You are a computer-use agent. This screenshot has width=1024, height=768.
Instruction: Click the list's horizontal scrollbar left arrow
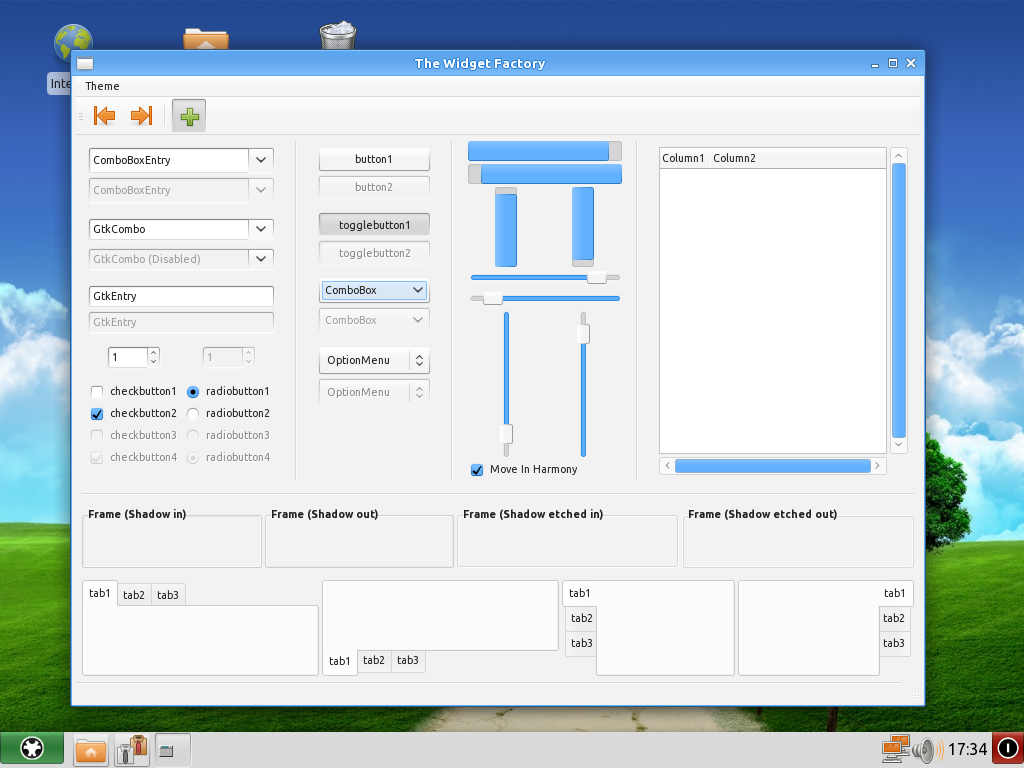pyautogui.click(x=667, y=466)
